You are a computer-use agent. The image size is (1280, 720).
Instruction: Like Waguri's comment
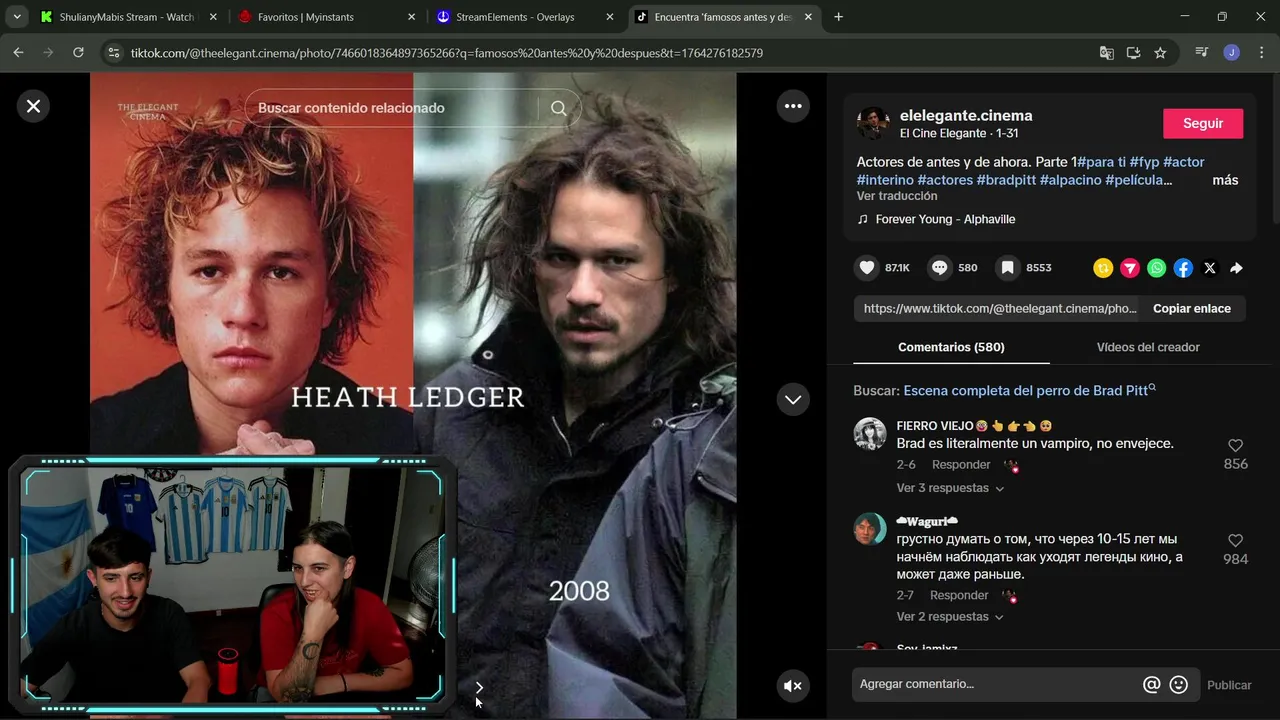[x=1235, y=541]
